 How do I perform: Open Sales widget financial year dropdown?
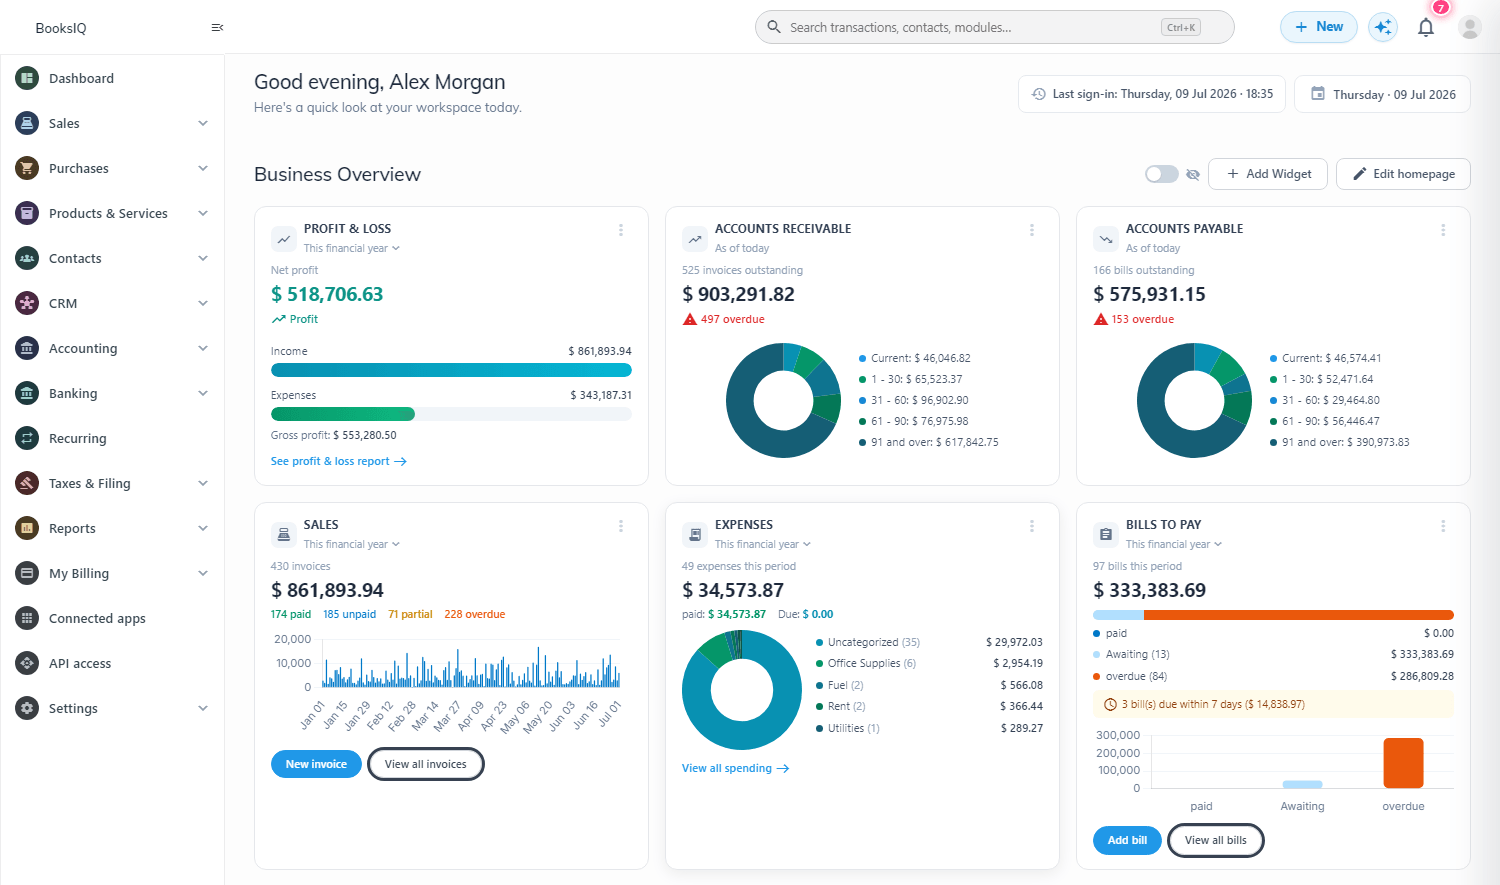click(352, 544)
